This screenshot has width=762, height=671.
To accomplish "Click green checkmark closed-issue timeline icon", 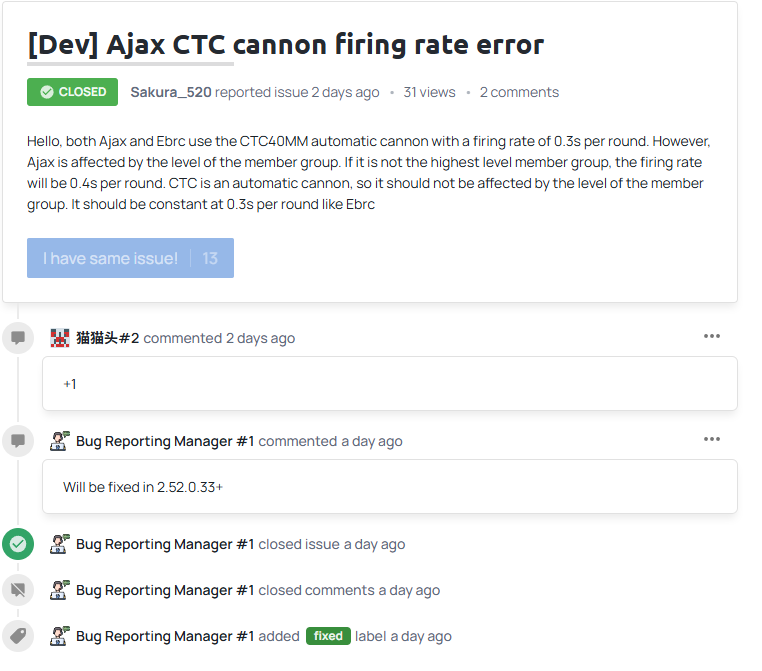I will [18, 544].
